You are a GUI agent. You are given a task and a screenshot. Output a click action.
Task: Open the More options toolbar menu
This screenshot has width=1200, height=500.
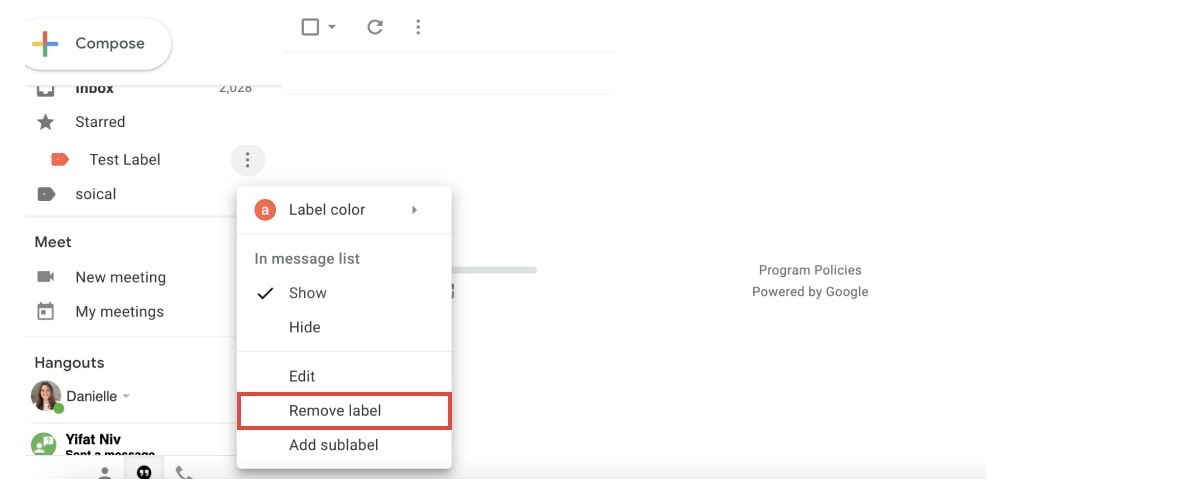[418, 27]
